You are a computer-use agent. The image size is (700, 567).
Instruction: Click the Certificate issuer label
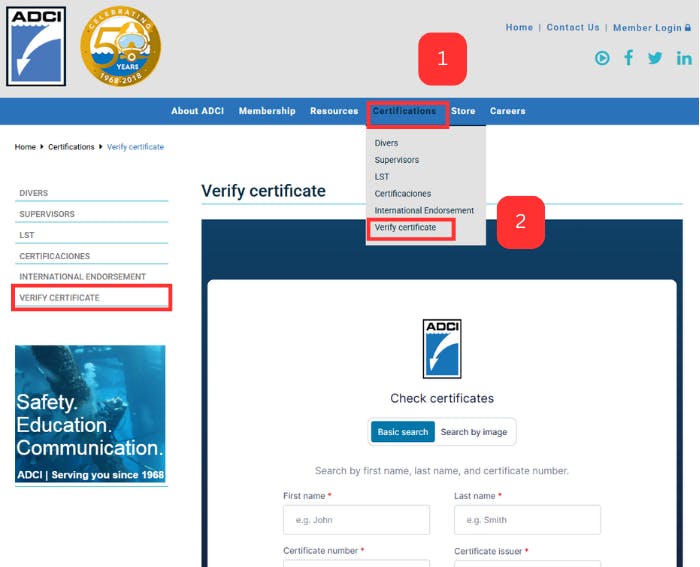click(x=488, y=551)
